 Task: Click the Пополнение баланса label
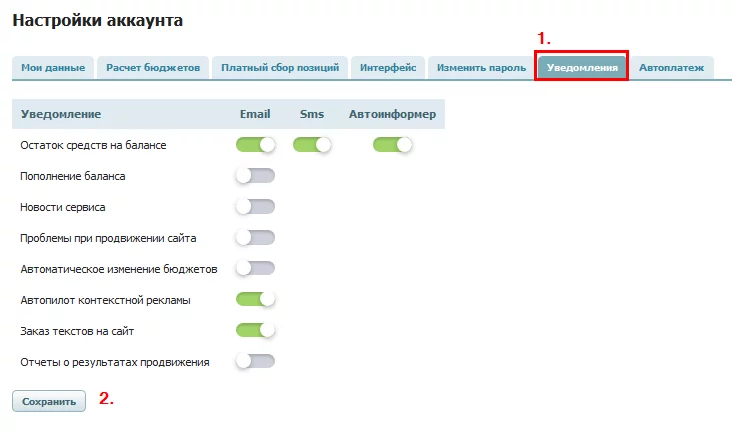point(72,176)
